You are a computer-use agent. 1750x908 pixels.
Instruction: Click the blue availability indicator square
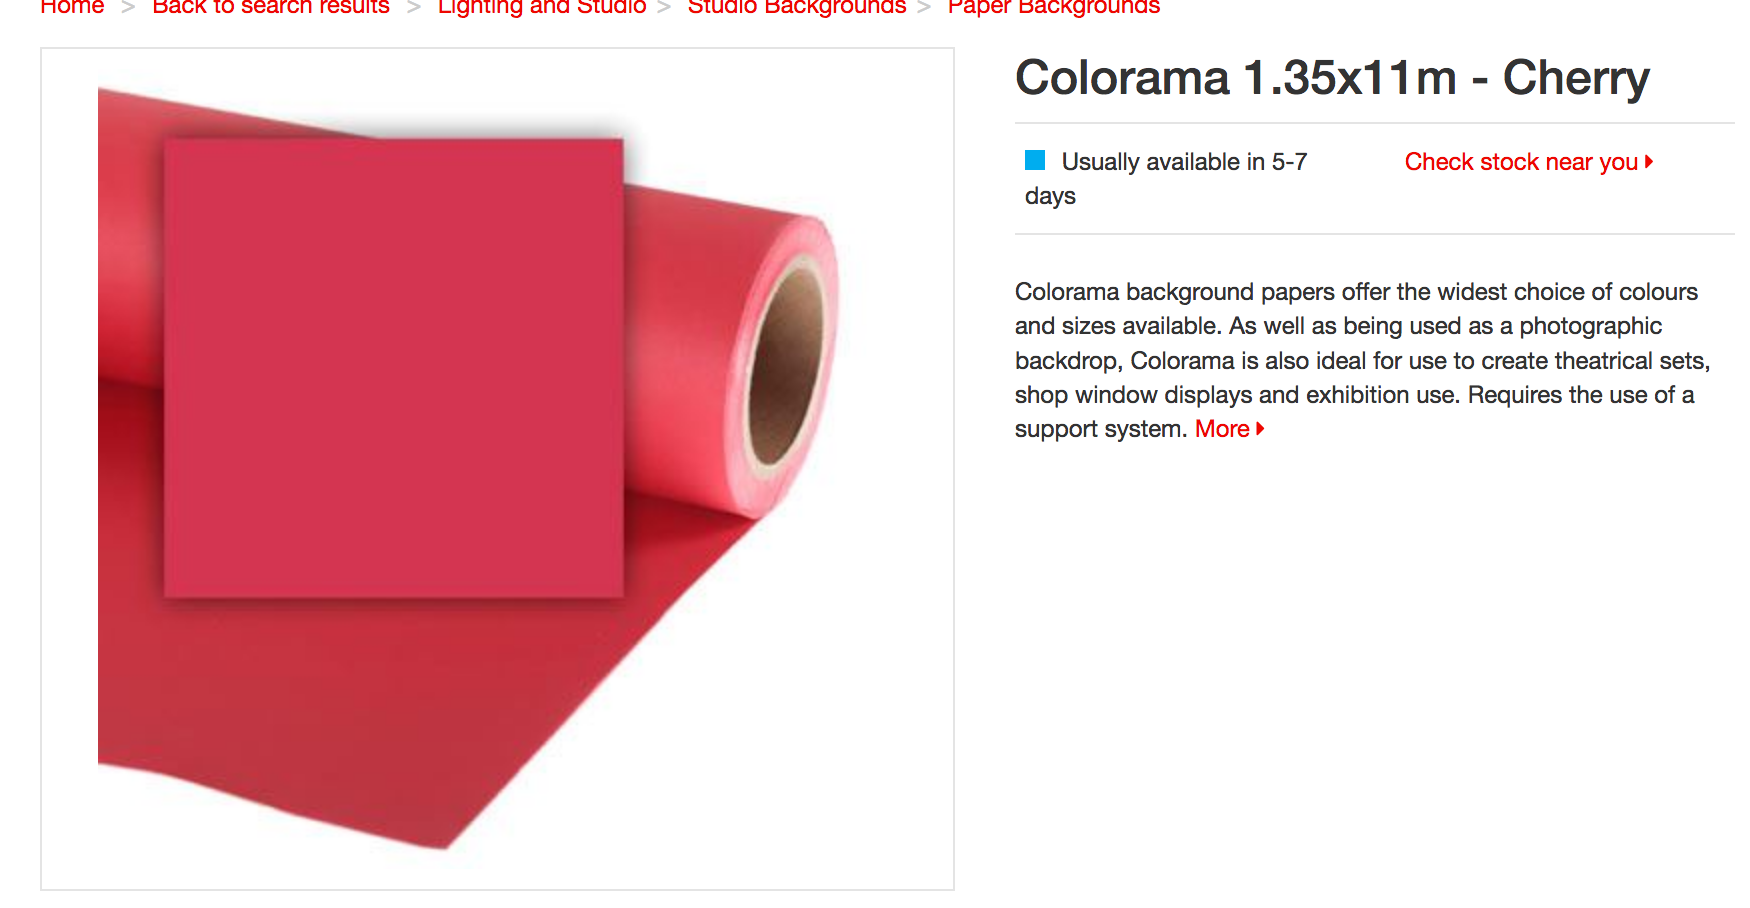[1035, 160]
